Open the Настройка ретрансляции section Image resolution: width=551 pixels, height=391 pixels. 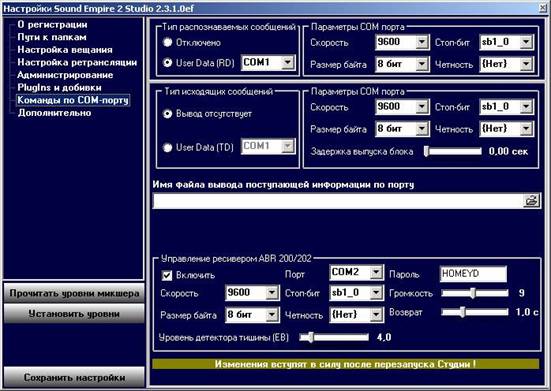point(77,63)
